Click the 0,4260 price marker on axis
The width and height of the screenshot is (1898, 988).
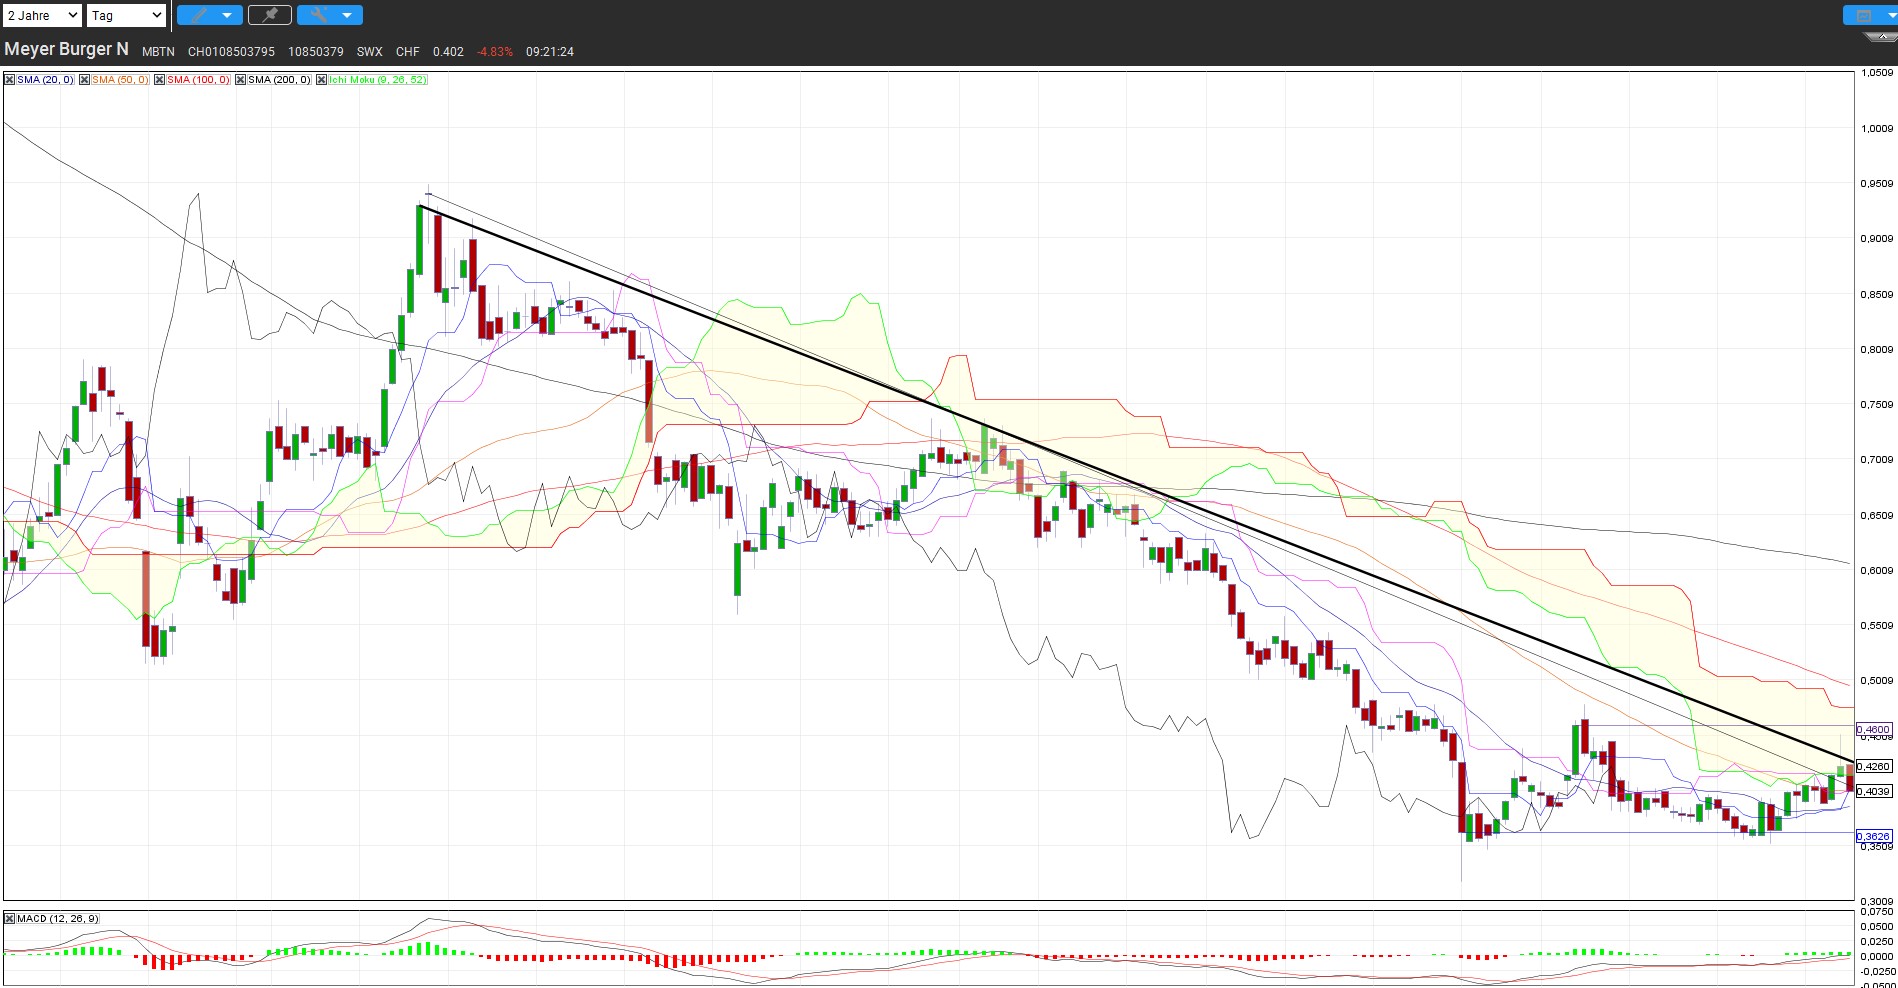(1874, 767)
